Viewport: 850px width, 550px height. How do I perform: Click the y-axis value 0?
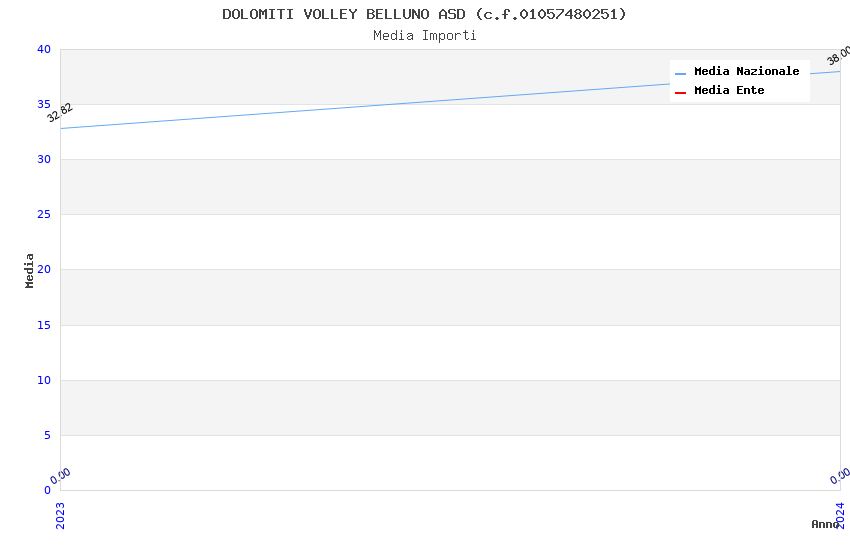click(48, 490)
